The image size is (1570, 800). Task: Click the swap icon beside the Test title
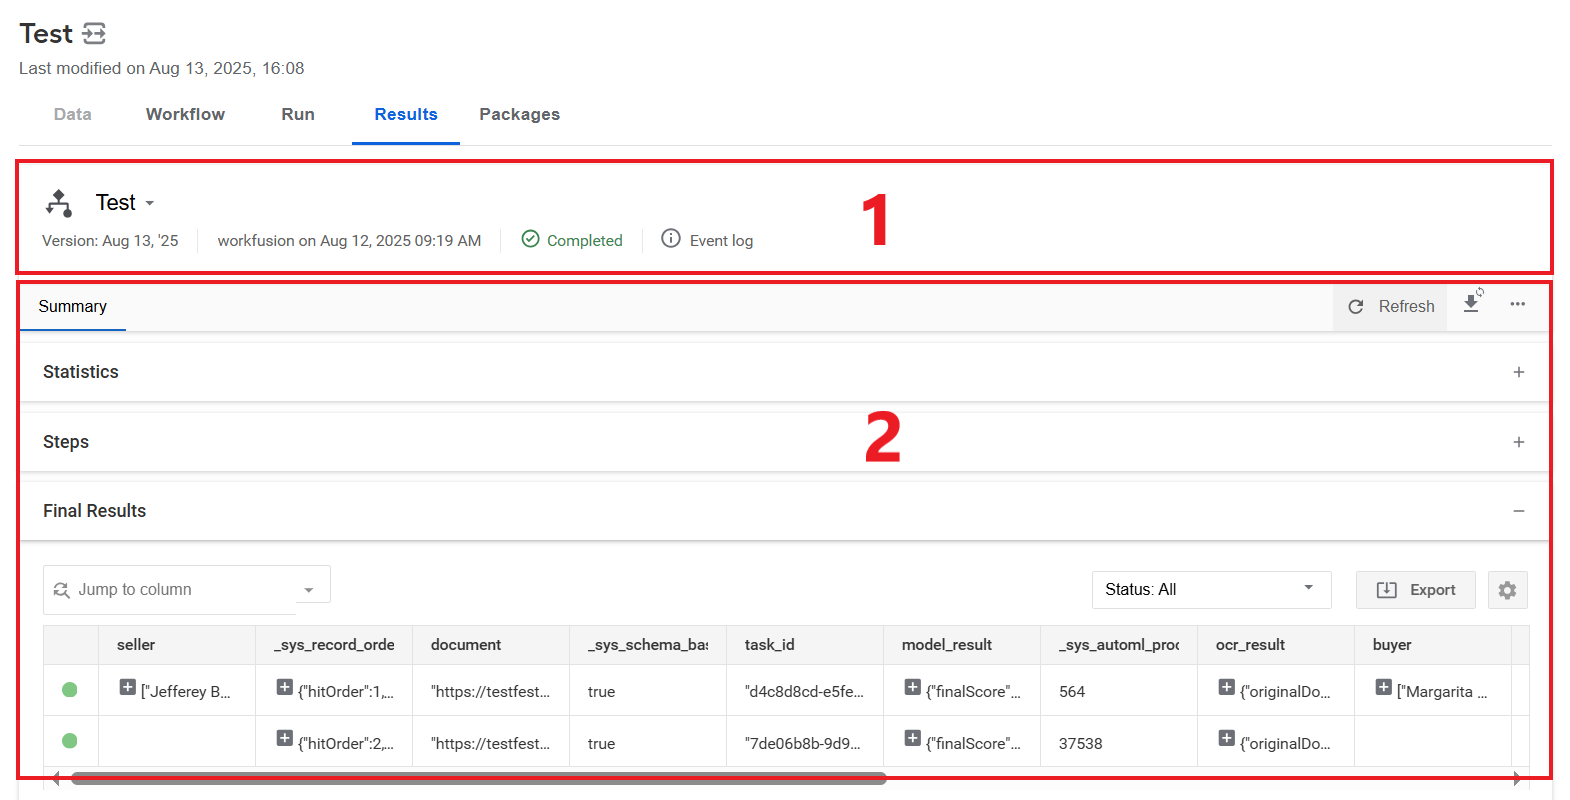tap(94, 34)
